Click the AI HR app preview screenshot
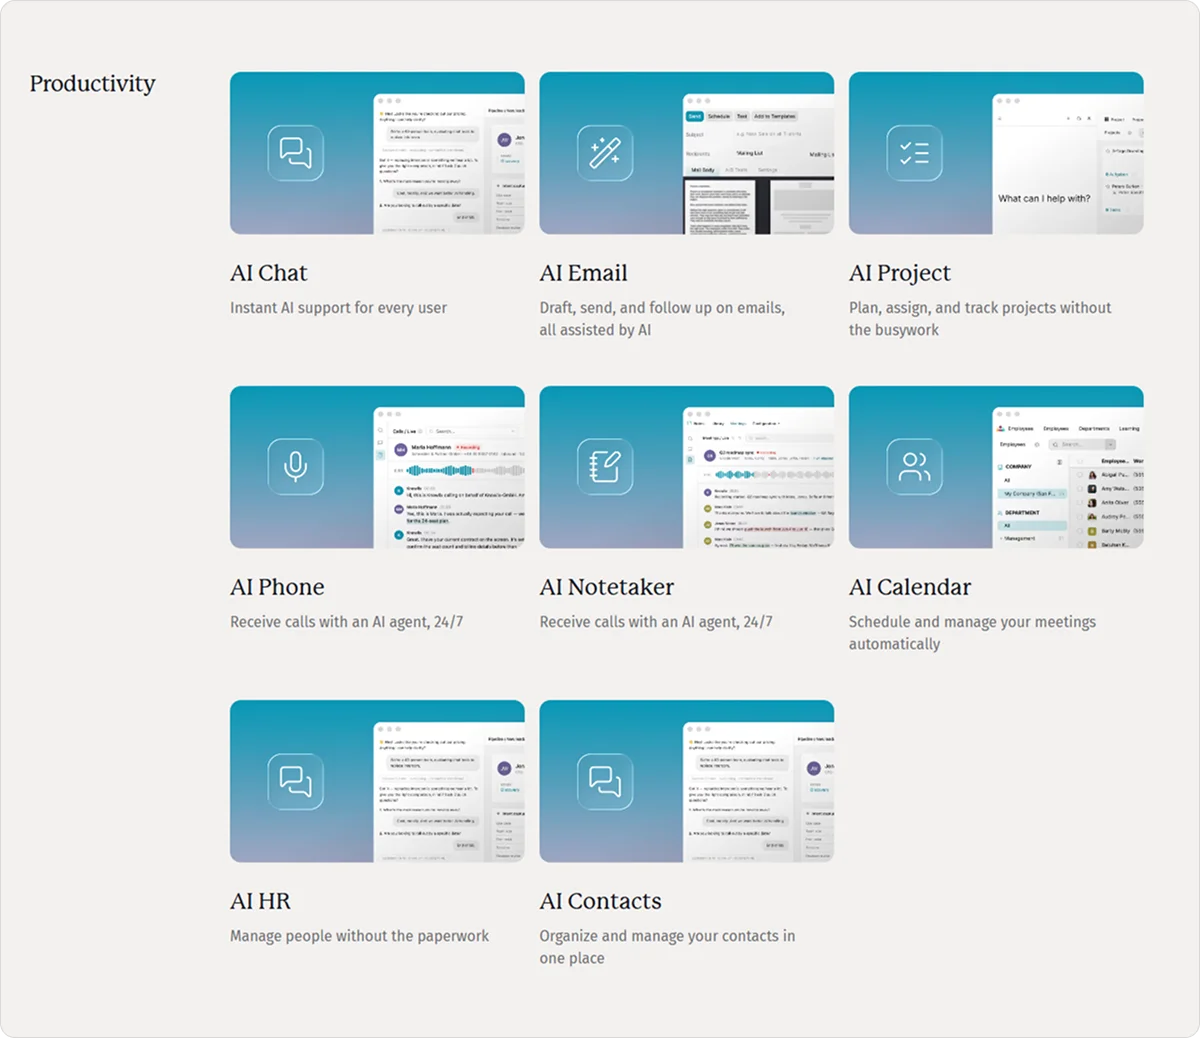Viewport: 1200px width, 1038px height. [x=449, y=793]
